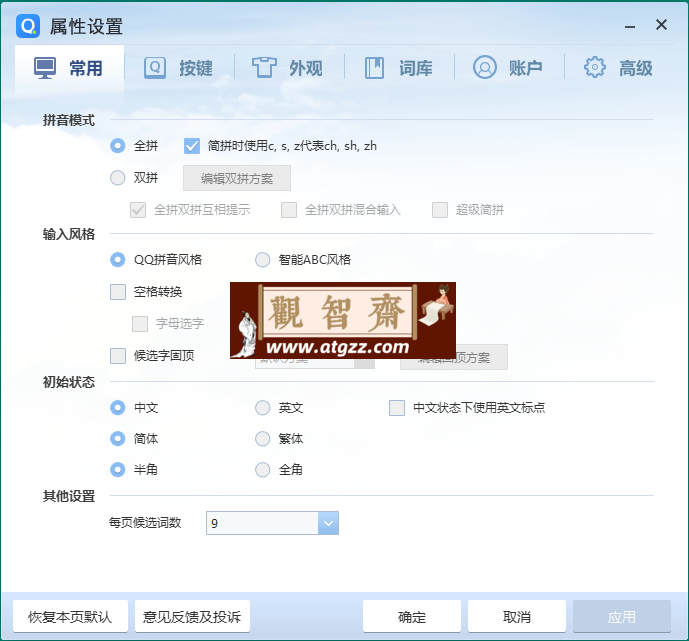The height and width of the screenshot is (641, 689).
Task: Switch to the 外观 tab
Action: coord(289,69)
